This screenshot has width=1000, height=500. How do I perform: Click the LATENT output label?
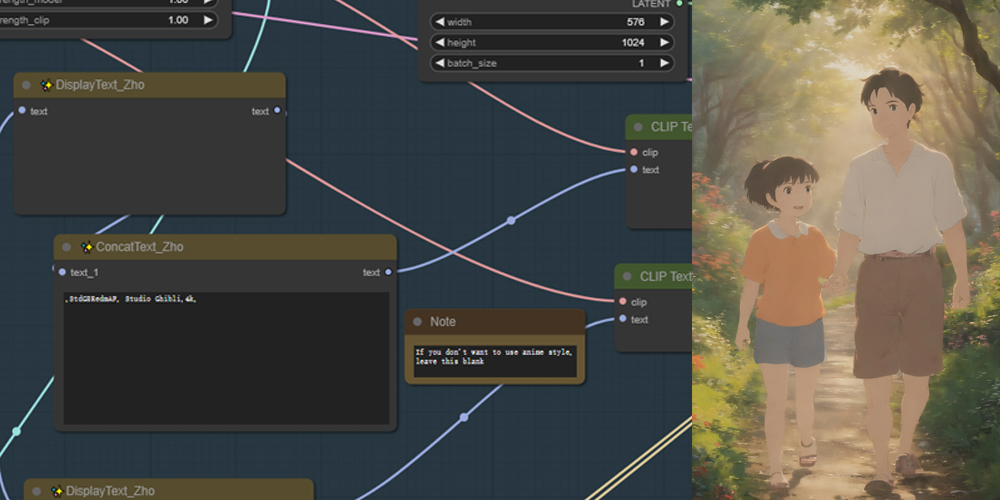tap(651, 4)
